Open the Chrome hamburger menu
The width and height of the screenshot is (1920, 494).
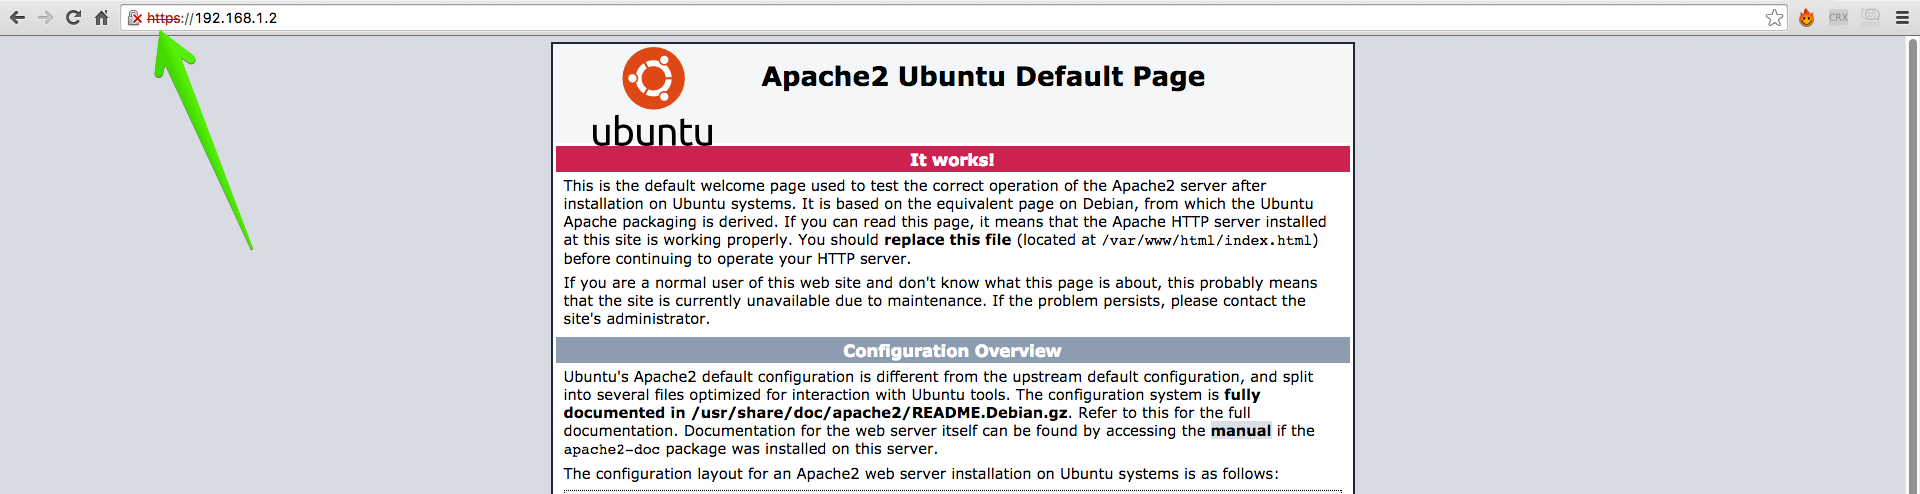point(1902,18)
